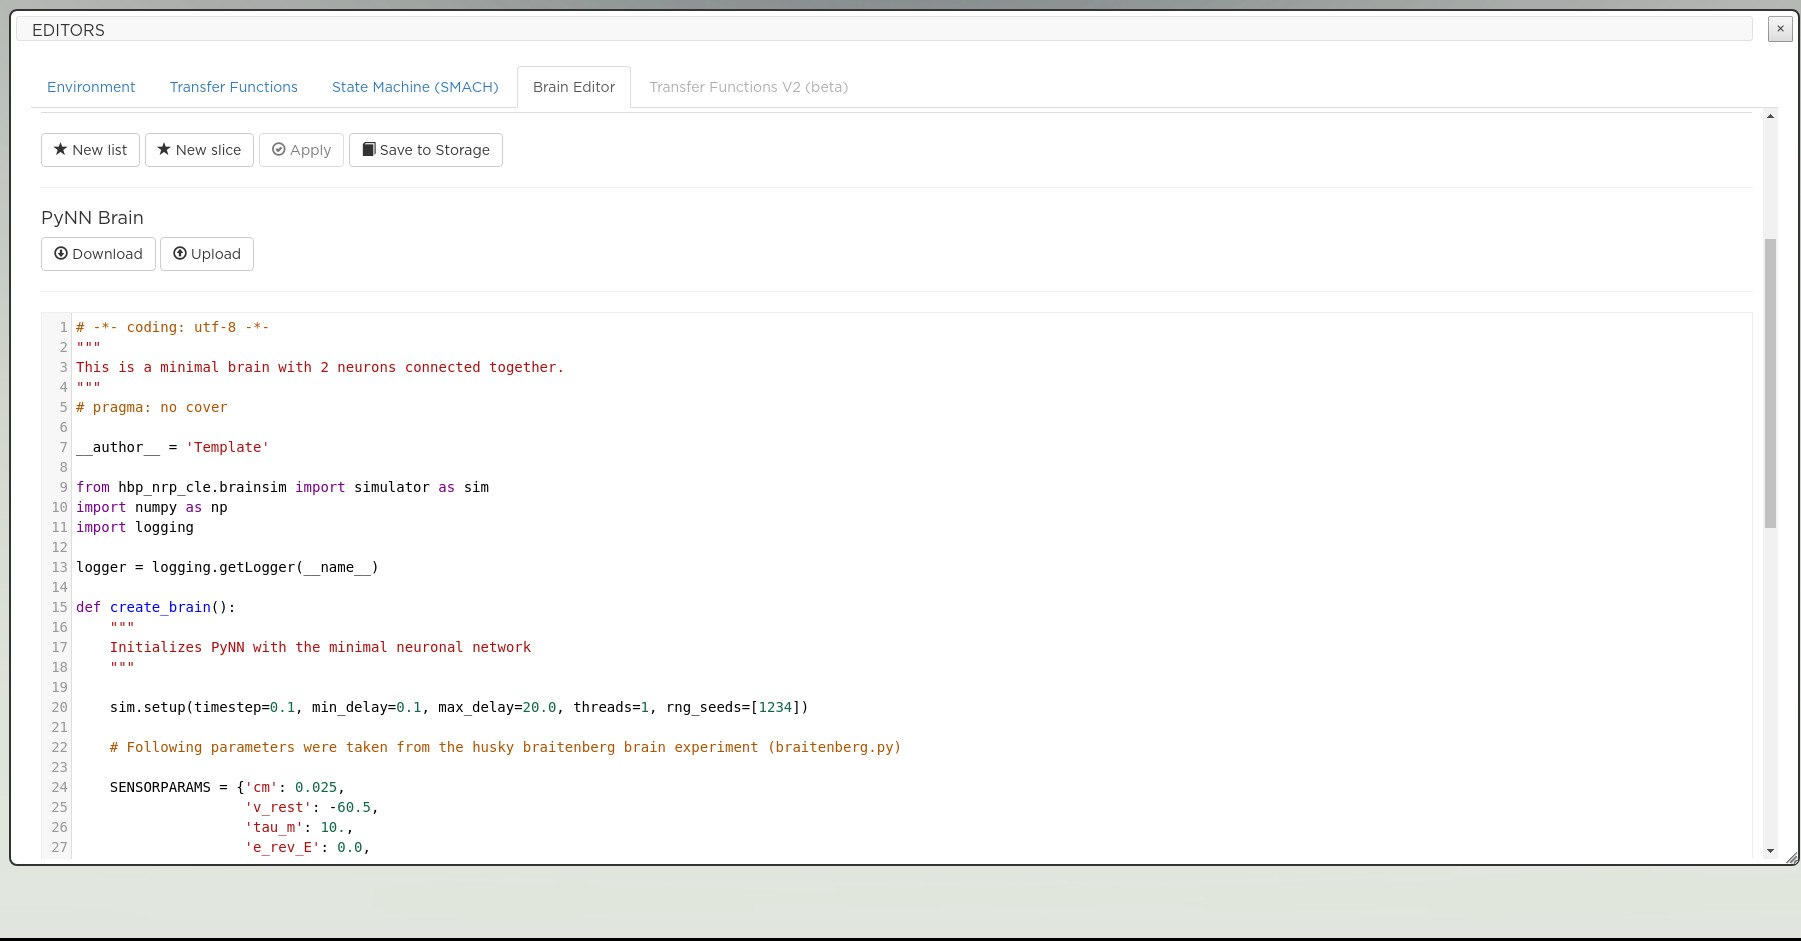Screen dimensions: 1801x941
Task: Click the New list button
Action: 90,150
